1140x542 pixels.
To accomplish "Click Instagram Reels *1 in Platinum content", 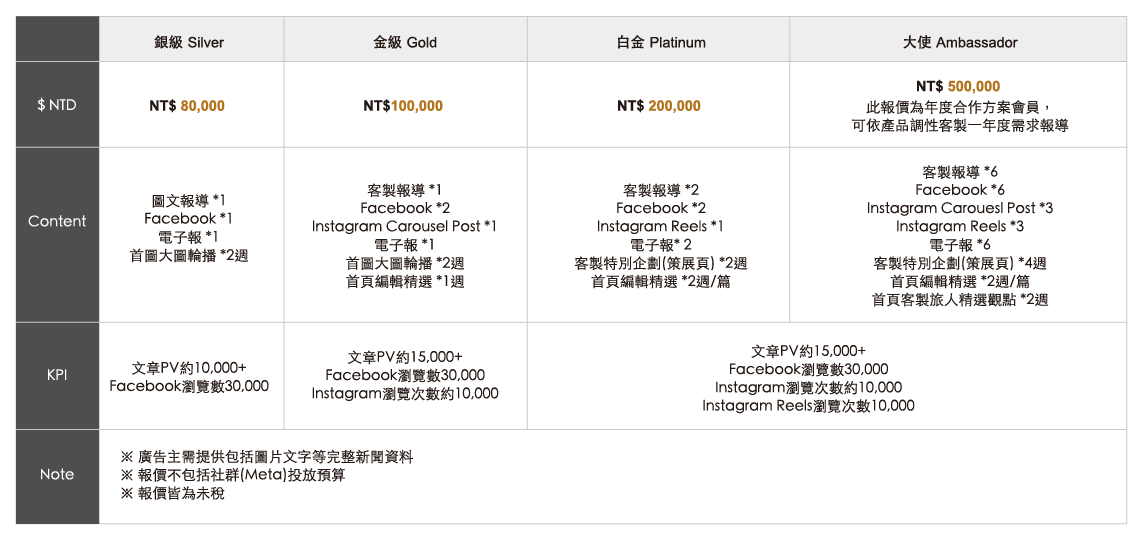I will pyautogui.click(x=660, y=226).
